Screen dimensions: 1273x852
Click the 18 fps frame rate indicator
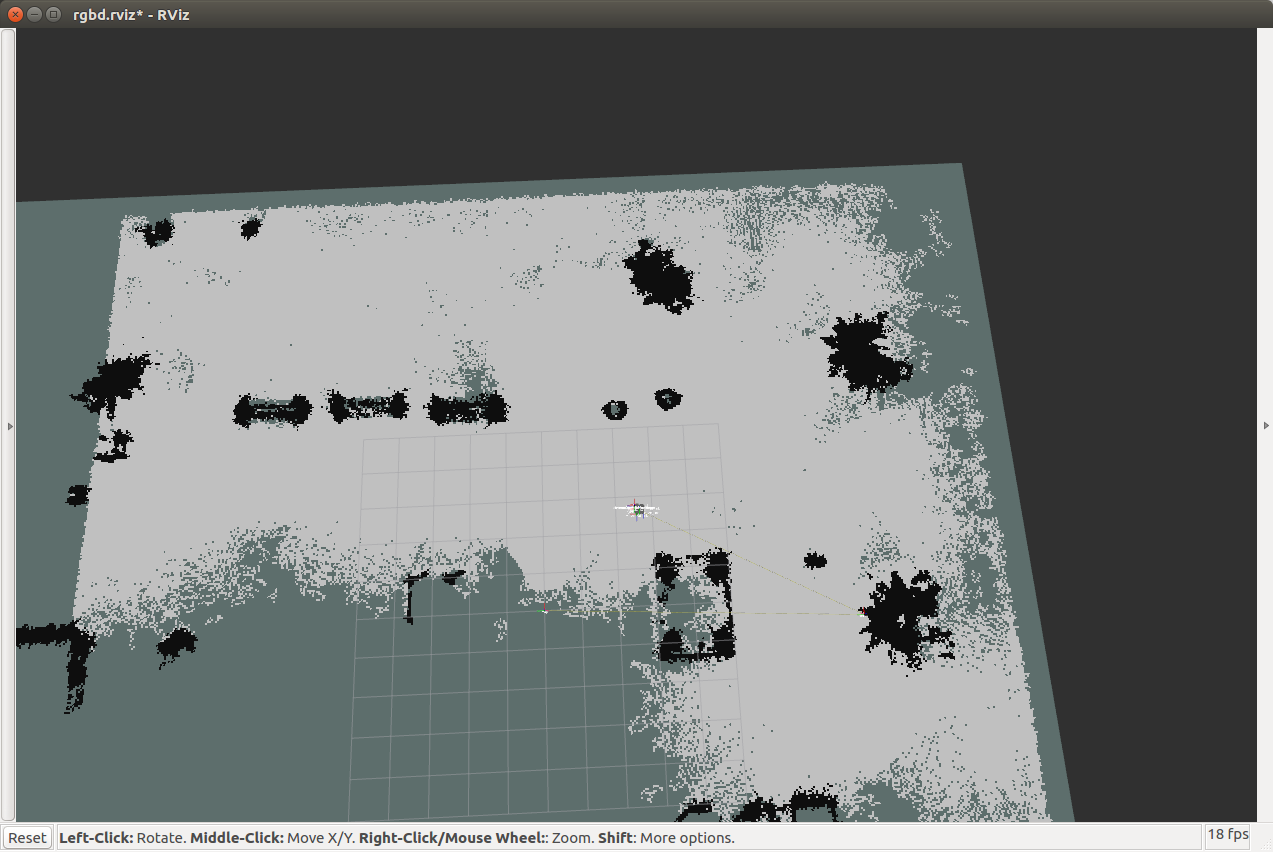(x=1228, y=835)
